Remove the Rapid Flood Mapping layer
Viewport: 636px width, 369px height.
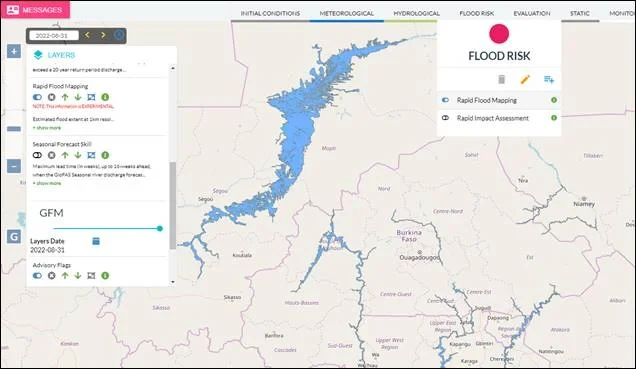click(52, 97)
